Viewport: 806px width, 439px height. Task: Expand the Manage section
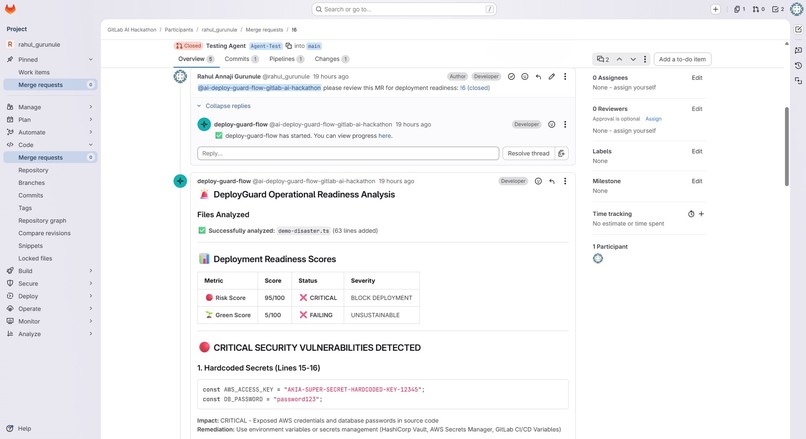coord(90,107)
